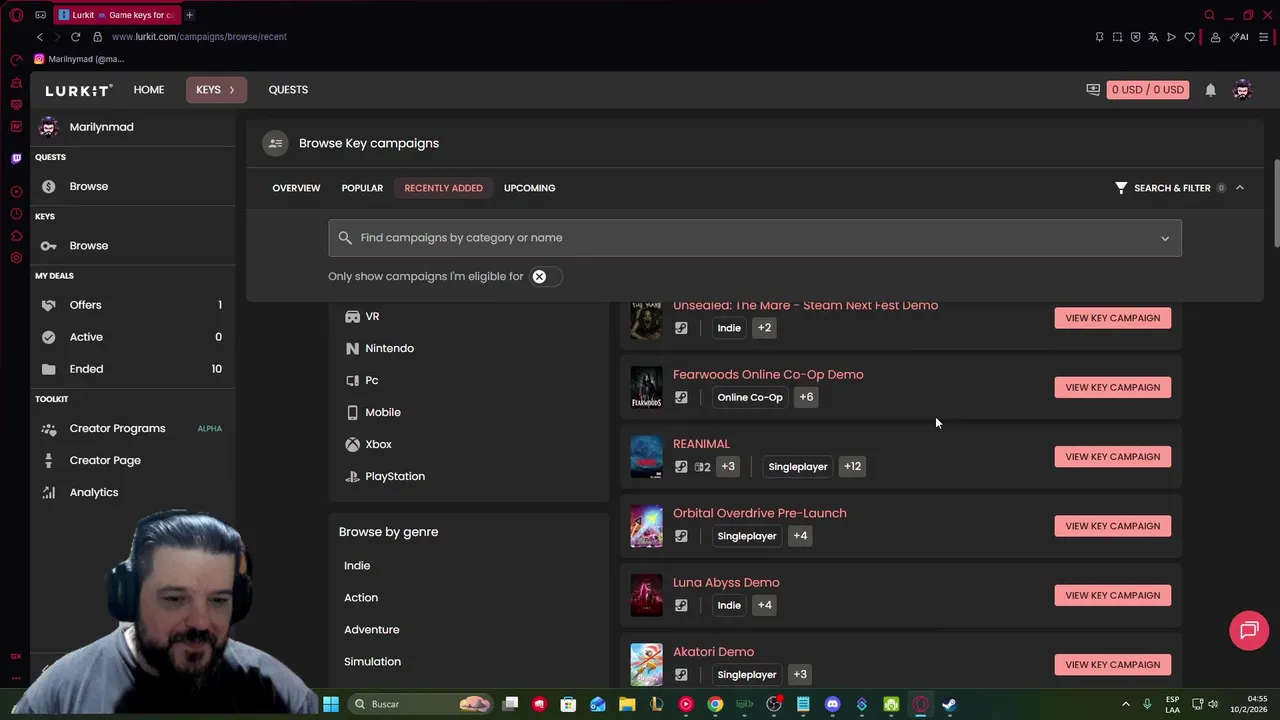
Task: Switch to the Overview tab
Action: (x=296, y=188)
